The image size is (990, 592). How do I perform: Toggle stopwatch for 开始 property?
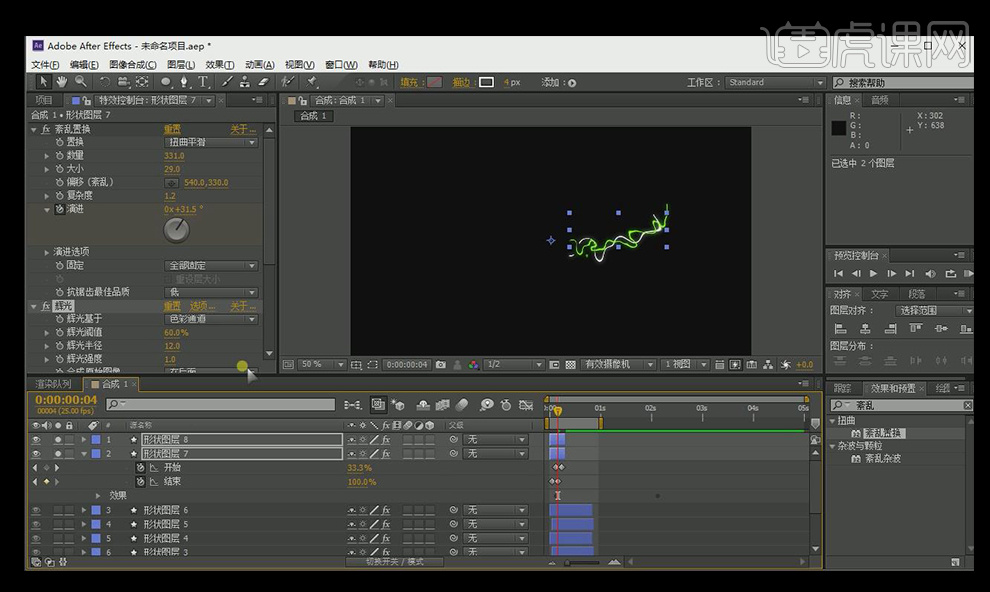[x=140, y=468]
